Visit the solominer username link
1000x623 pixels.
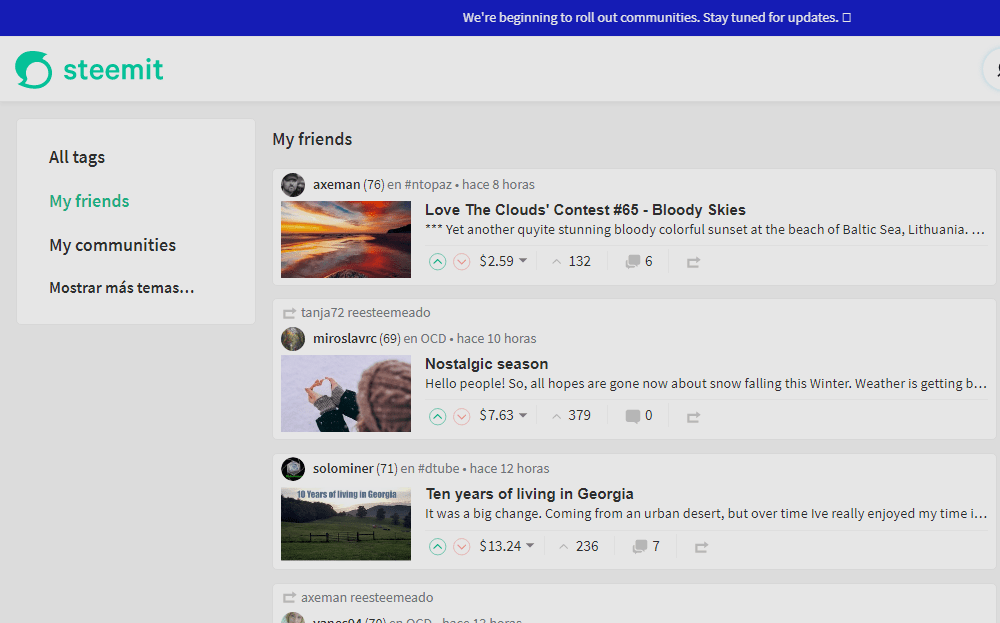pos(343,469)
